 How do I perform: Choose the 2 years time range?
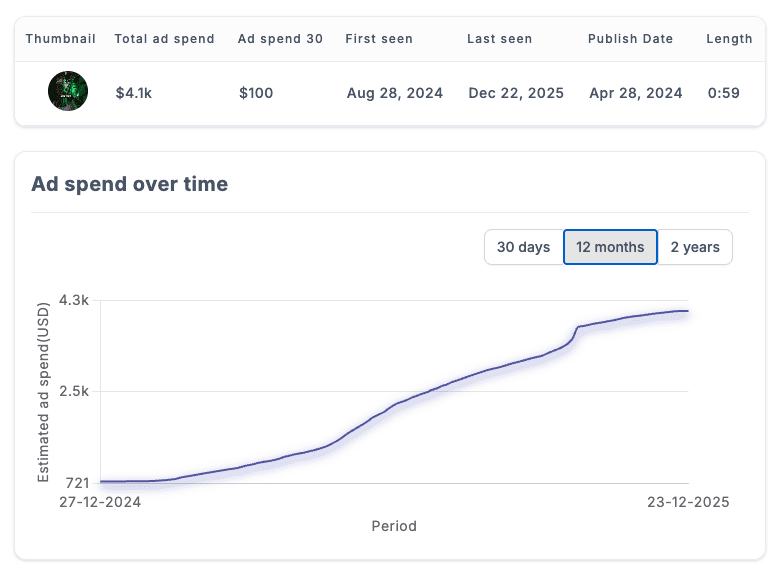pos(695,247)
